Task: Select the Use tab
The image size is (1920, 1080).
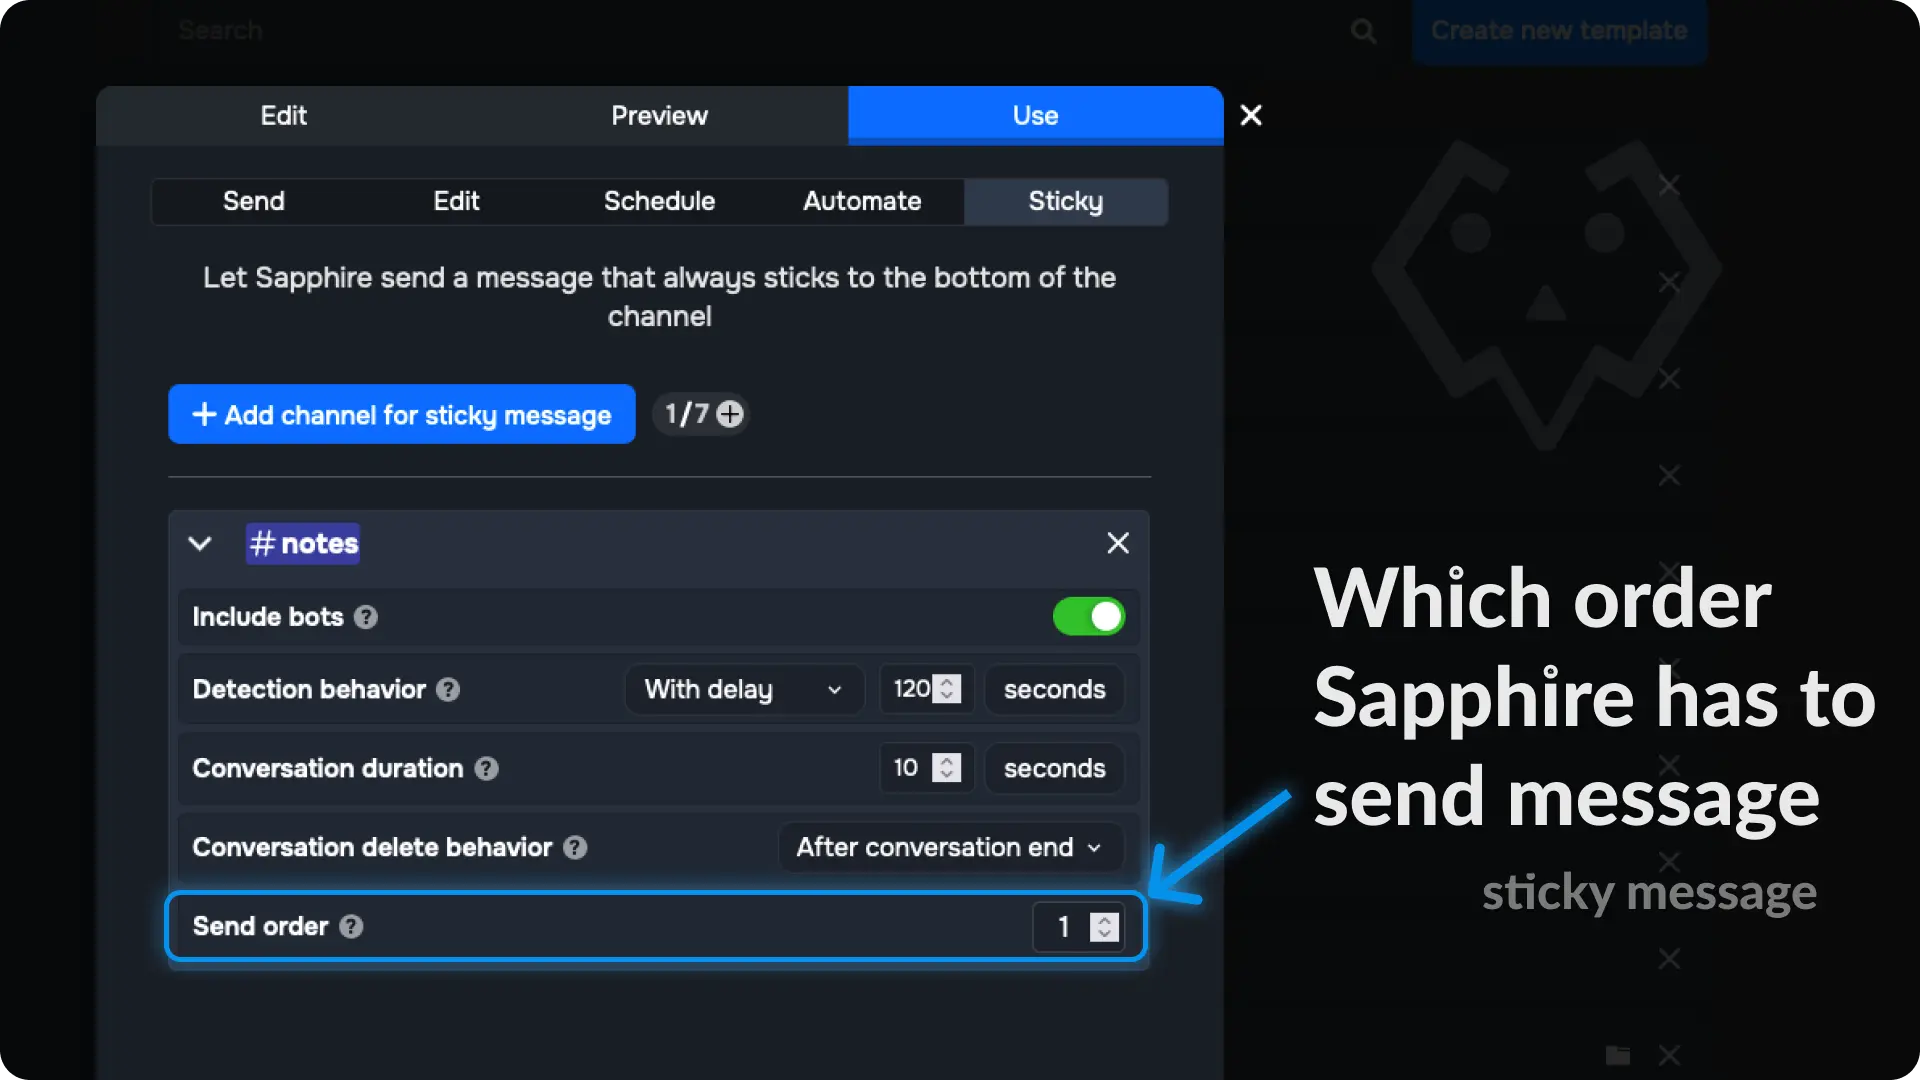Action: coord(1035,115)
